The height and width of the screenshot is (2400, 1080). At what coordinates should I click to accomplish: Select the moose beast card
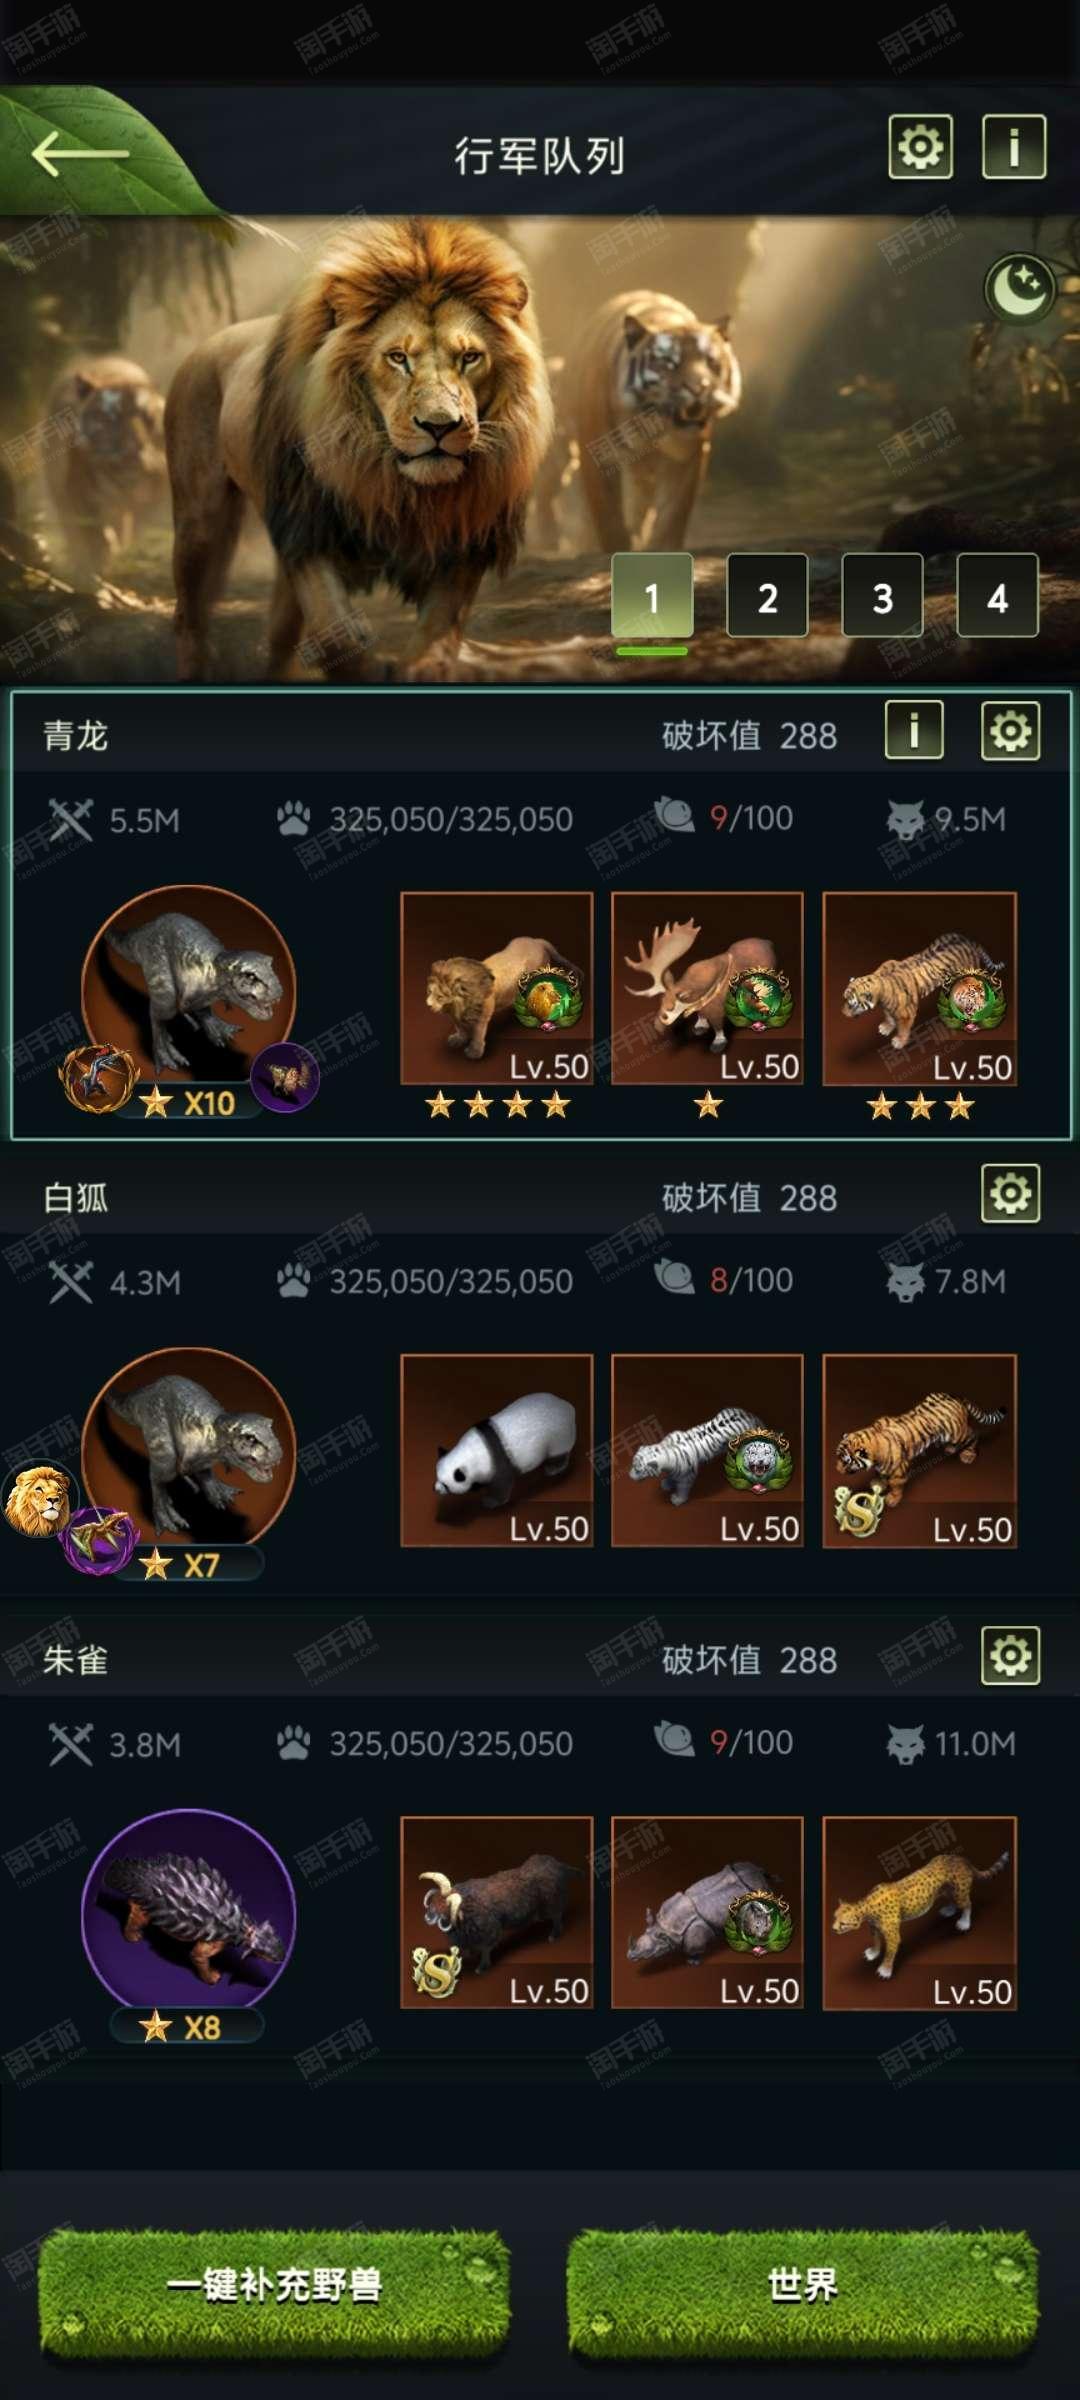707,989
